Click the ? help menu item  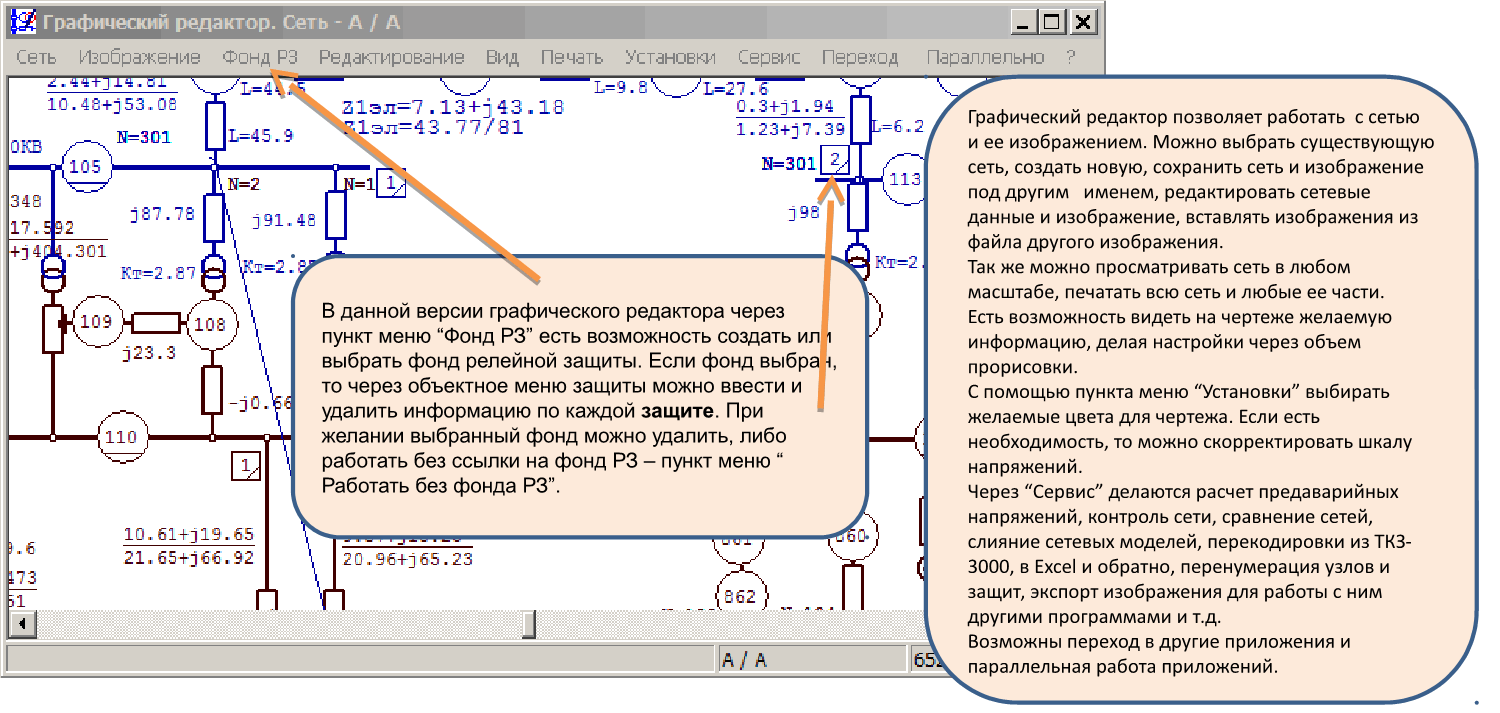tap(1070, 57)
